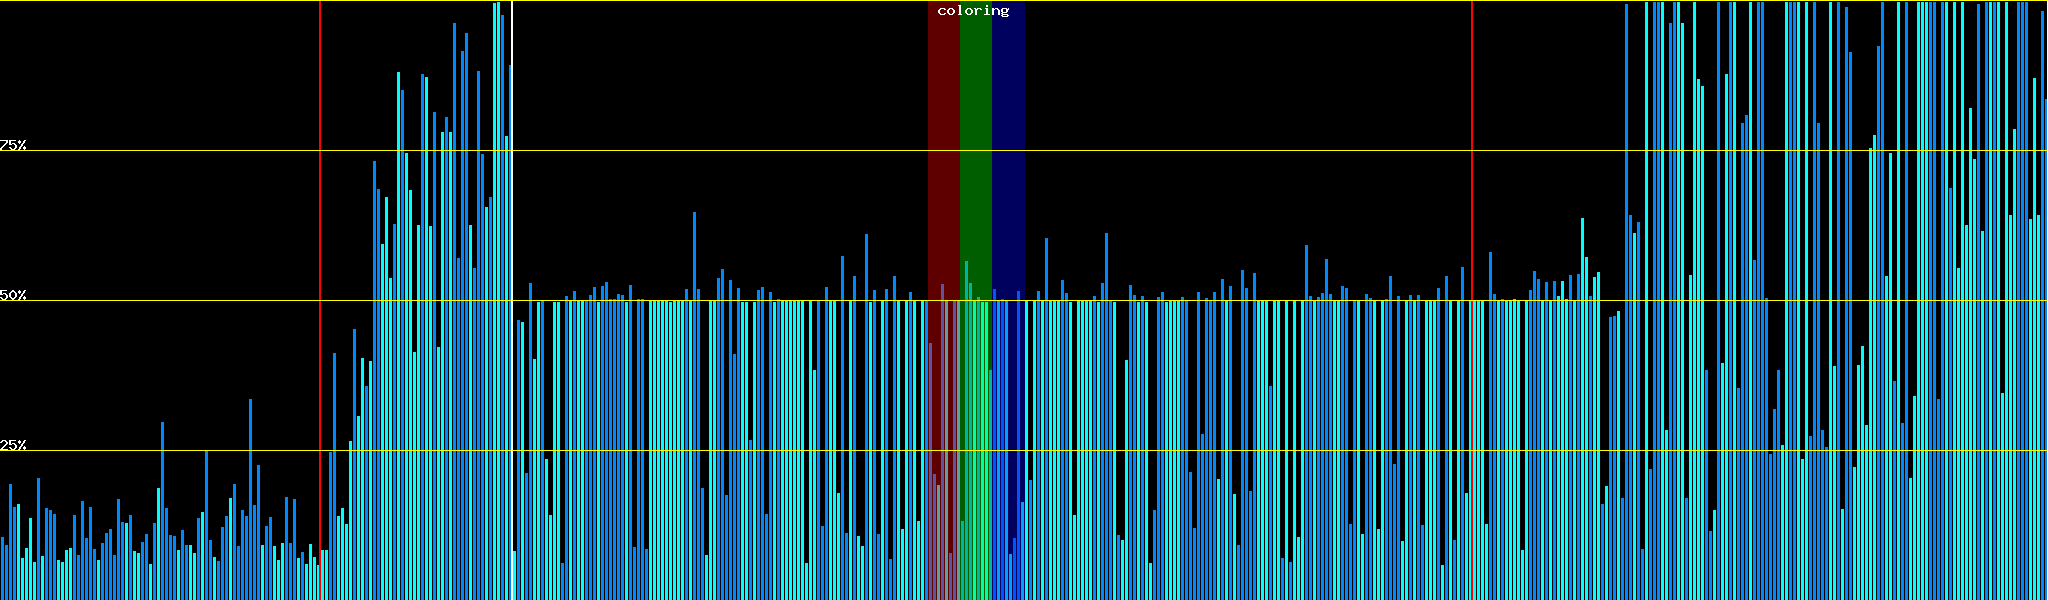Select the dark blue color band
The image size is (2048, 600).
tap(1008, 150)
